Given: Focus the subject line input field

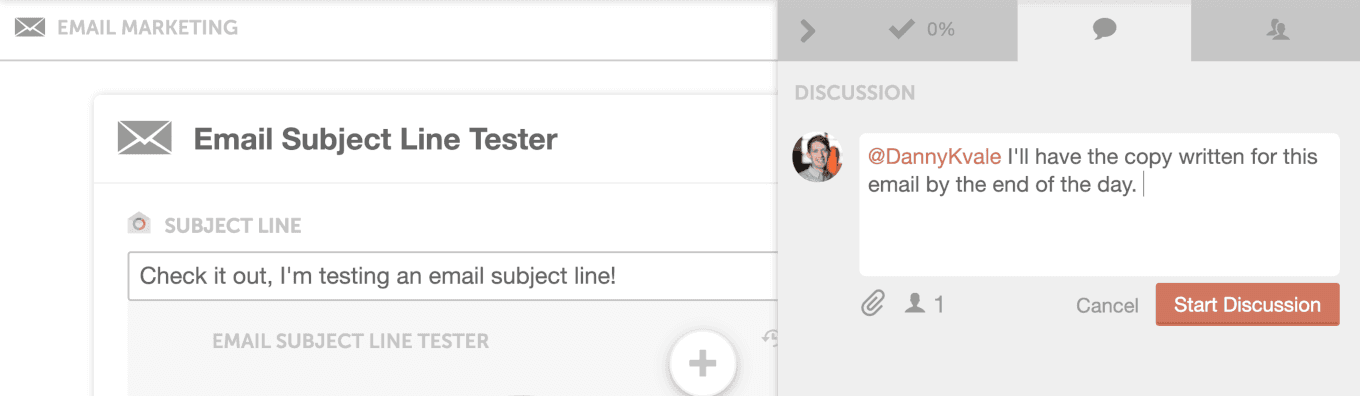Looking at the screenshot, I should click(453, 276).
